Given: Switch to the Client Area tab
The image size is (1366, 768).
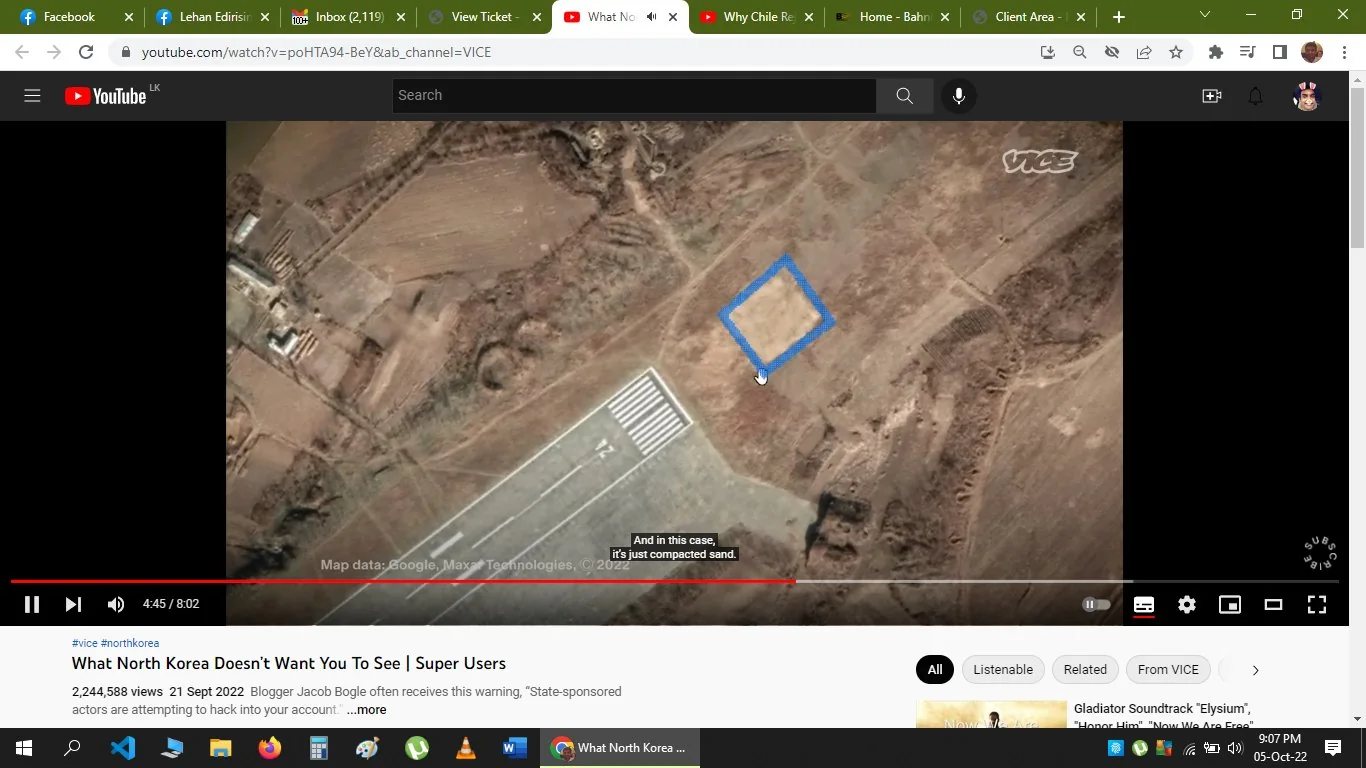Looking at the screenshot, I should pos(1029,17).
